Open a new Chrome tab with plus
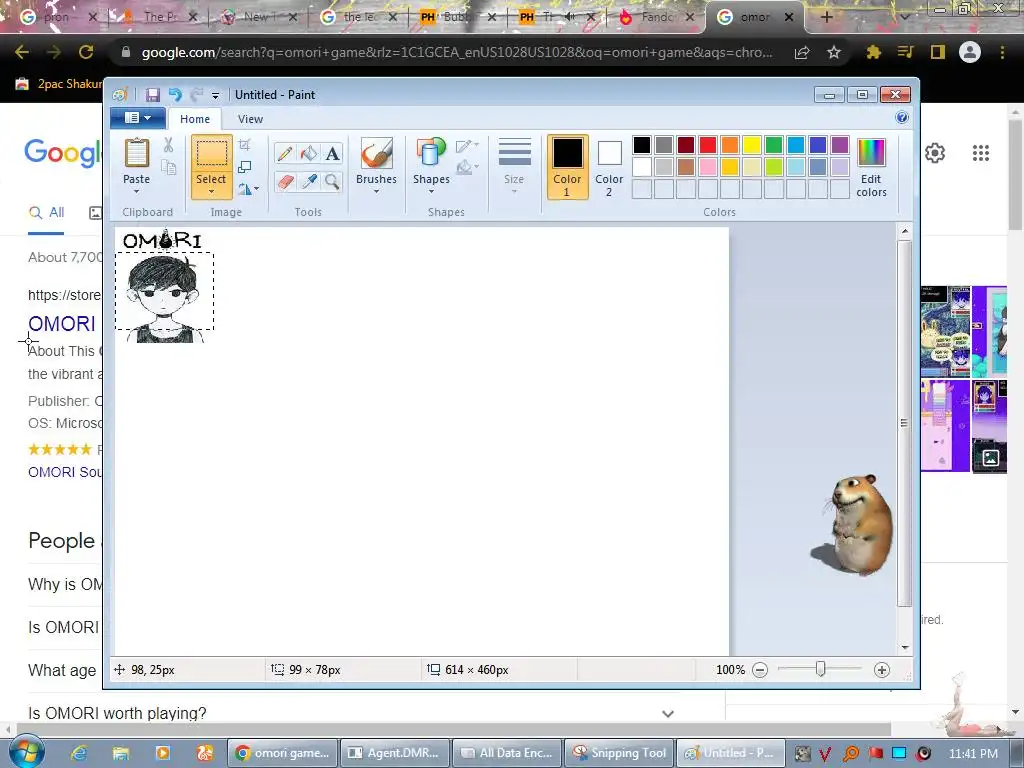The width and height of the screenshot is (1024, 768). click(x=826, y=17)
